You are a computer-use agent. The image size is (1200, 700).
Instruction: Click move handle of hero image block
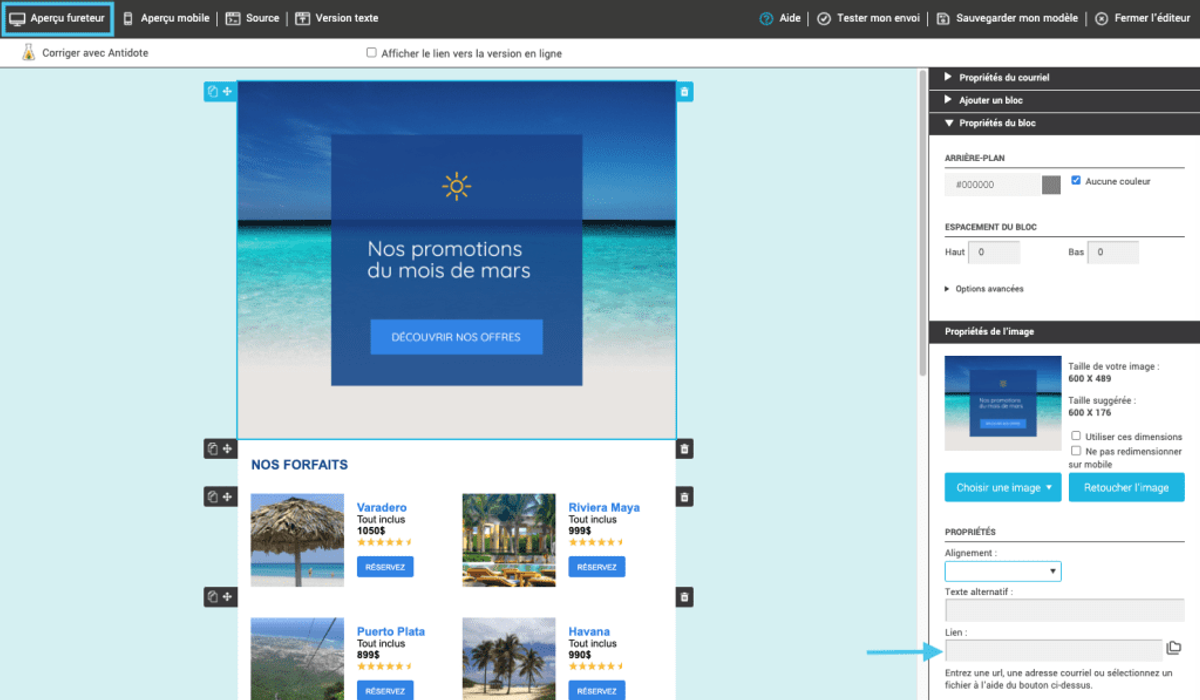(227, 92)
